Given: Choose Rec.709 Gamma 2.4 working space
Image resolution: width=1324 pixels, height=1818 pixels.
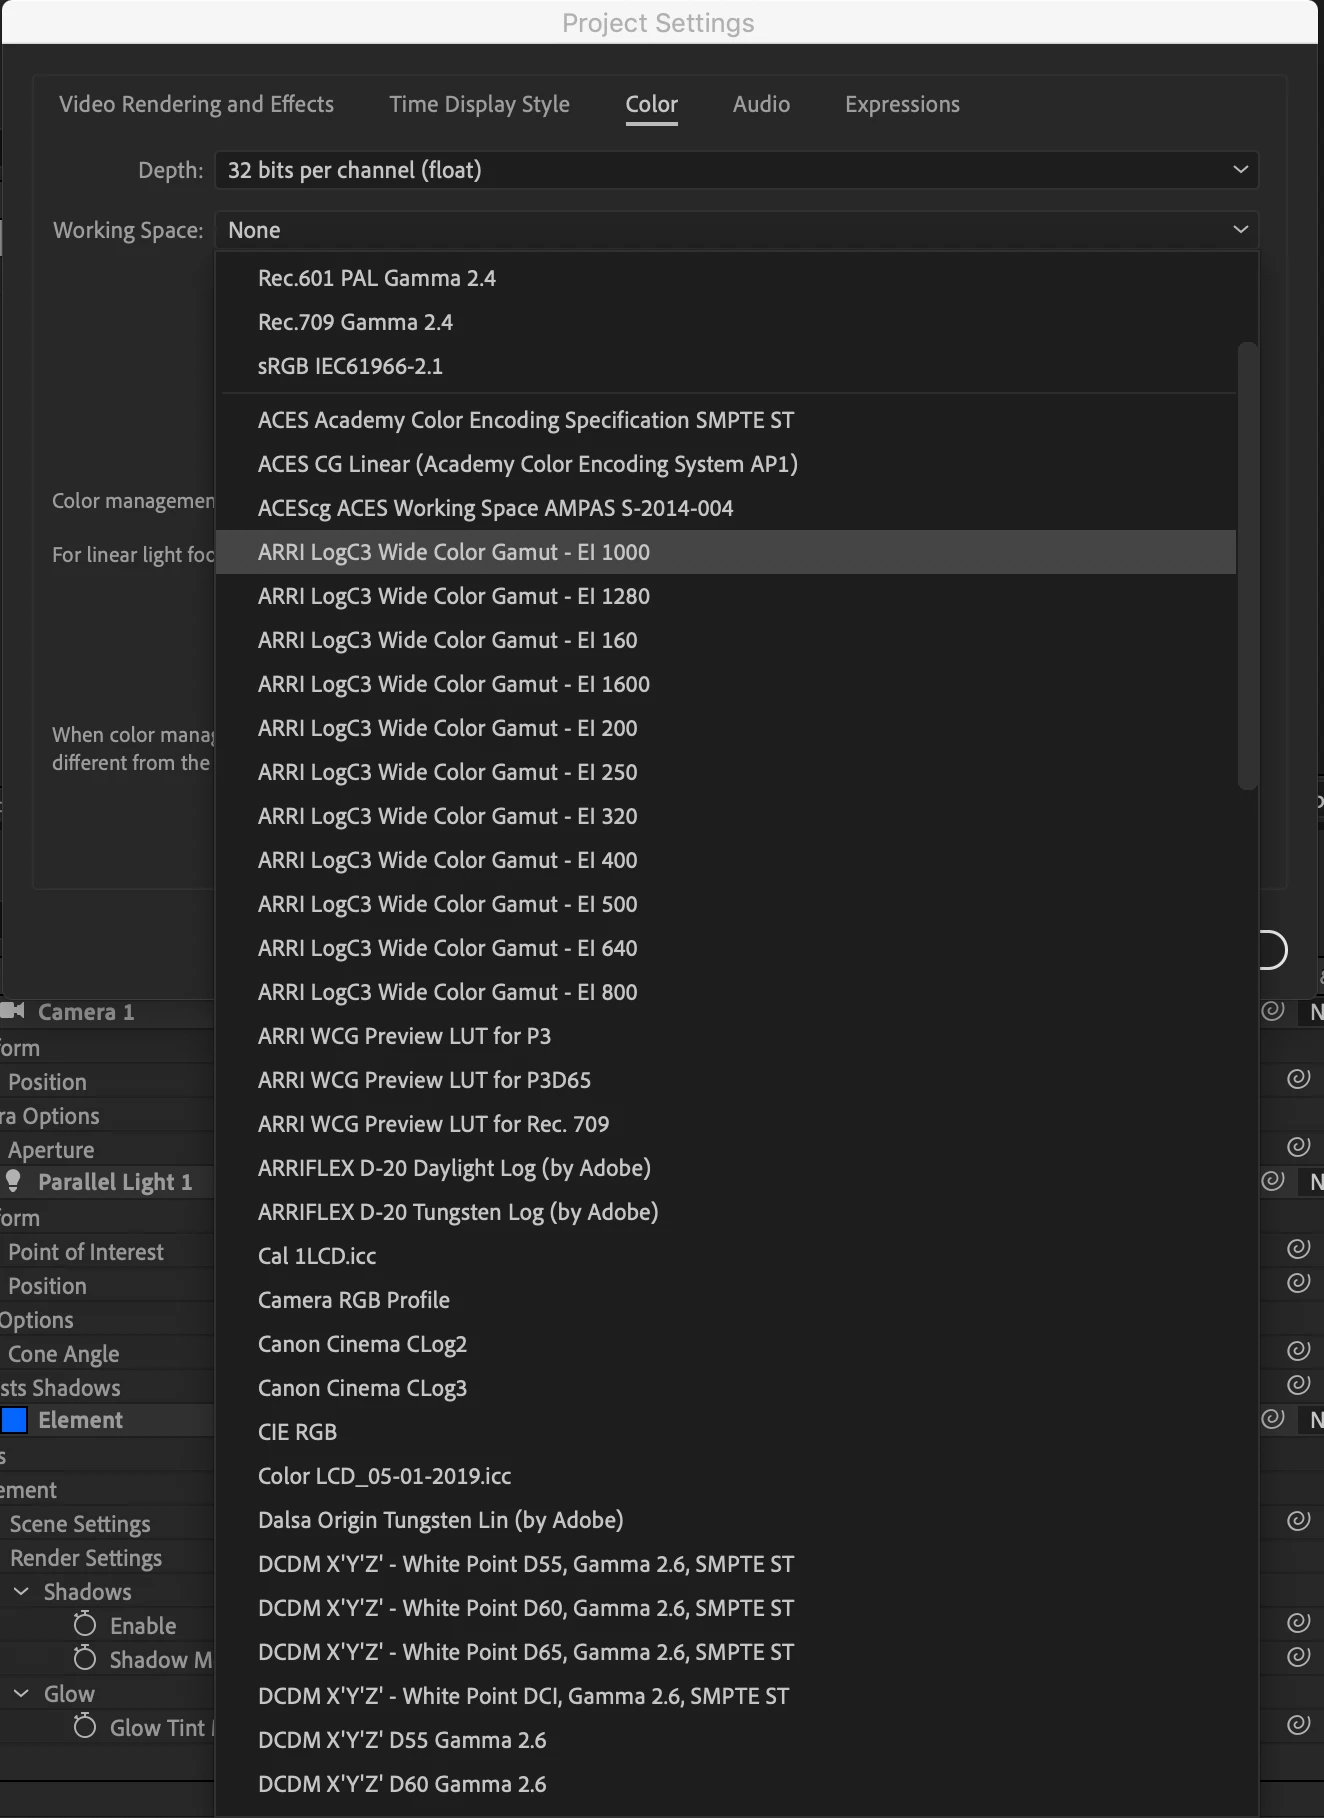Looking at the screenshot, I should pos(726,322).
